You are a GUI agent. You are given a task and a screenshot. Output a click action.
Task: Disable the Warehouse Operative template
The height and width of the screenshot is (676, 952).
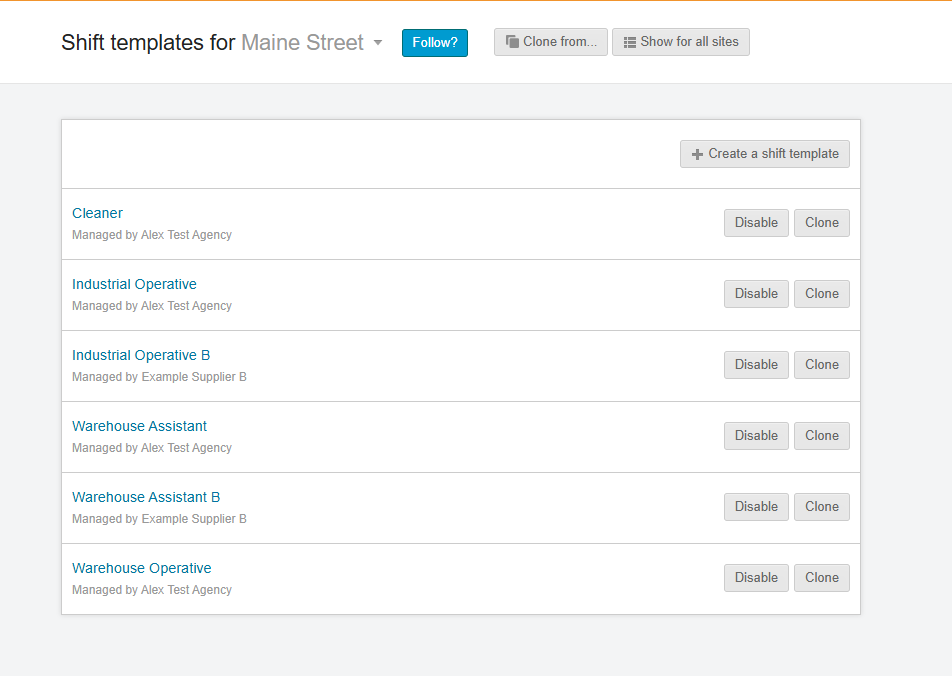(x=756, y=578)
